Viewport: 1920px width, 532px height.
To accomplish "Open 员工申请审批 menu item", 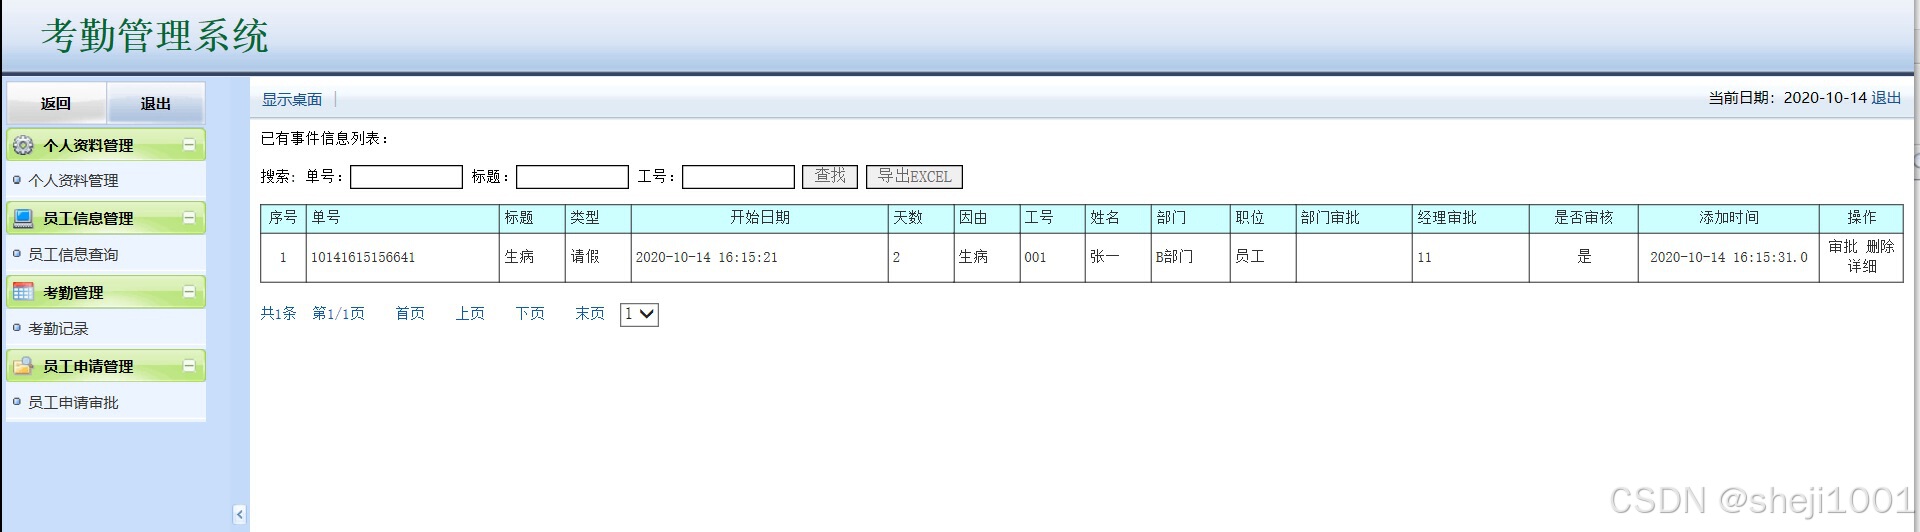I will tap(73, 403).
